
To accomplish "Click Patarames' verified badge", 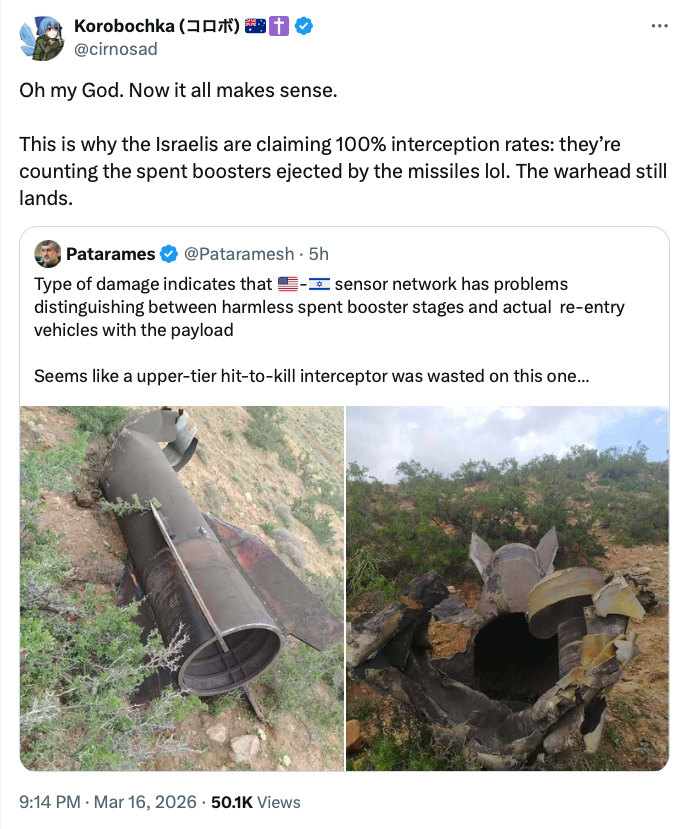I will click(170, 253).
